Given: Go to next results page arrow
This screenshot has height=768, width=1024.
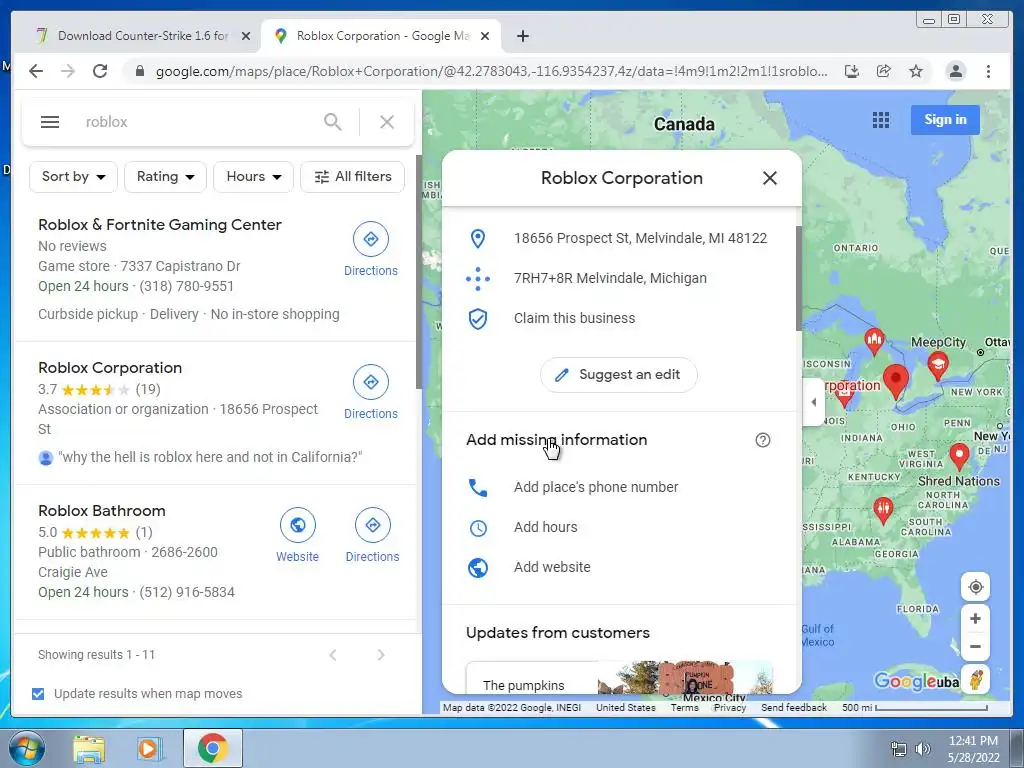Looking at the screenshot, I should [x=381, y=655].
